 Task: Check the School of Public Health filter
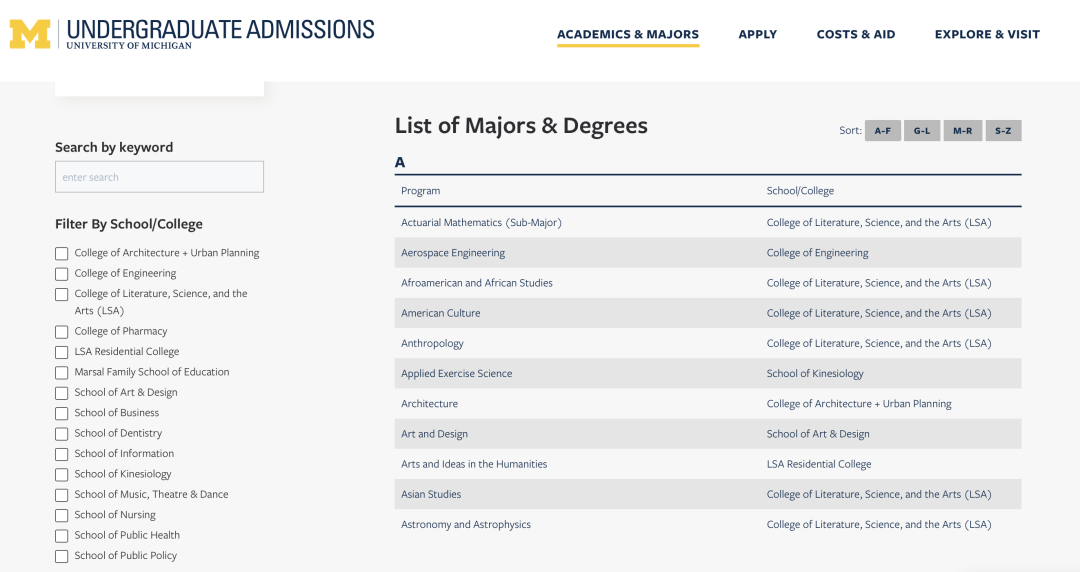click(62, 535)
